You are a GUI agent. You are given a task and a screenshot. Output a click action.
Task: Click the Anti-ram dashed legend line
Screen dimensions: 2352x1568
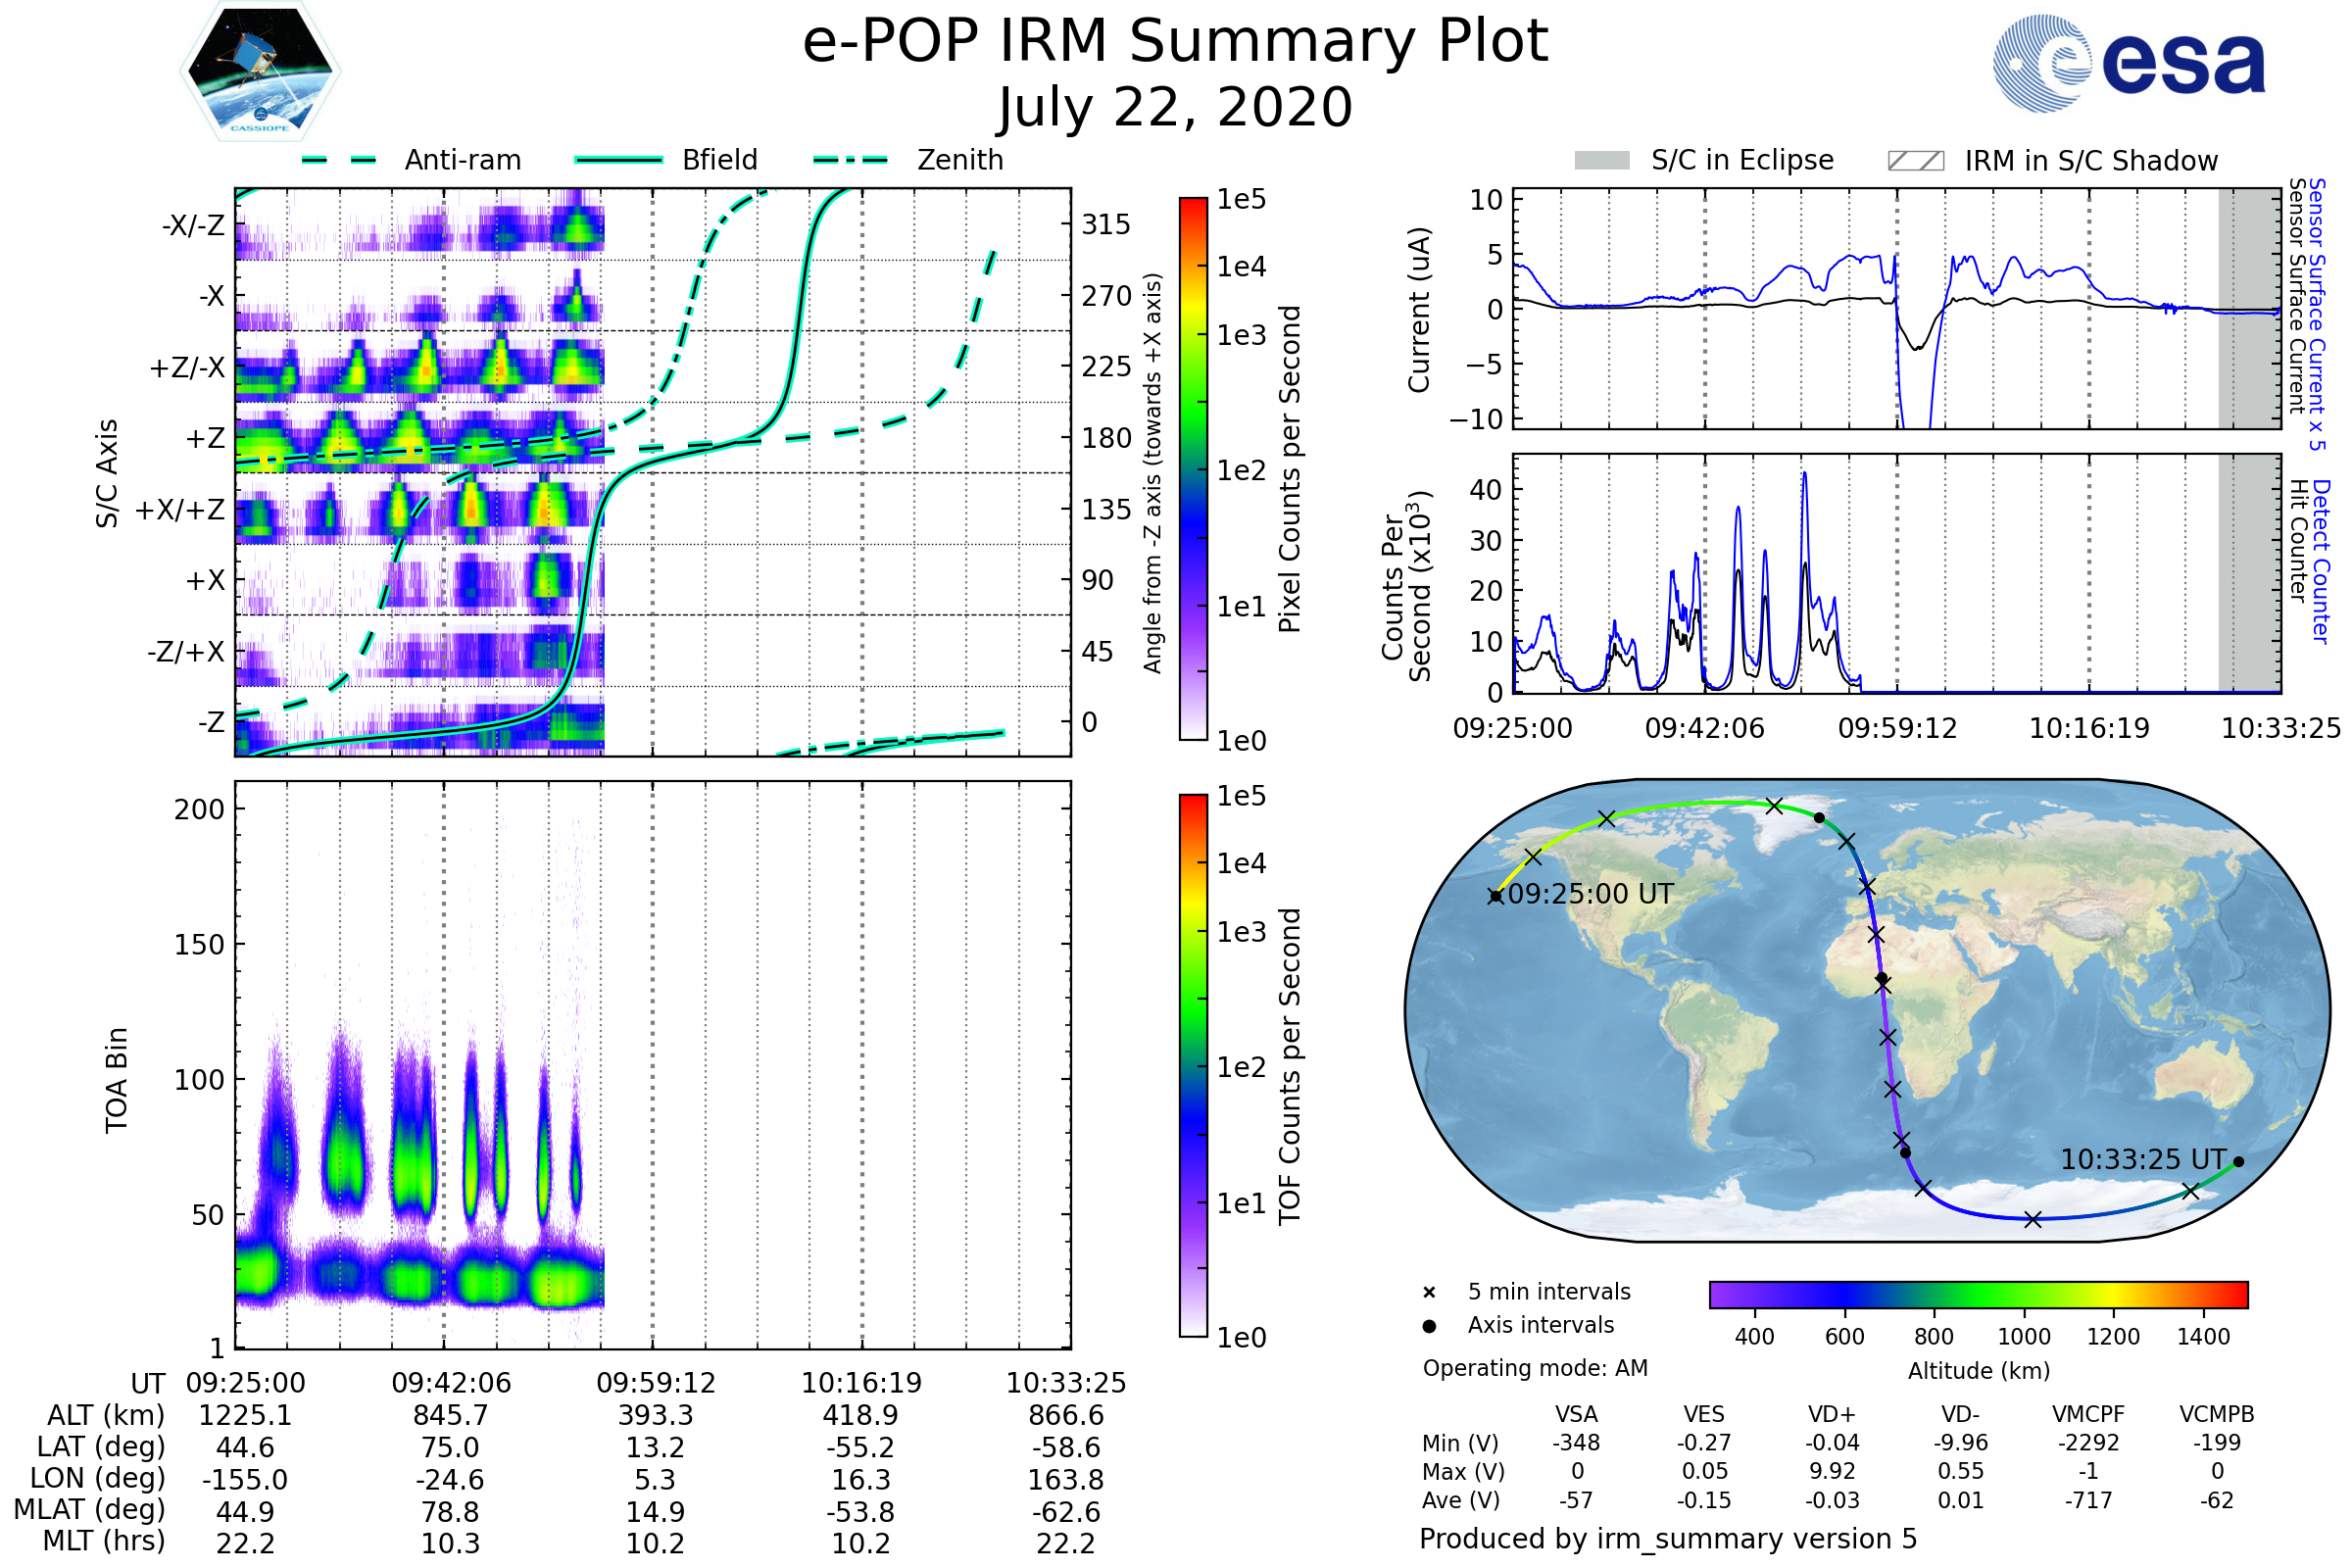(x=340, y=160)
